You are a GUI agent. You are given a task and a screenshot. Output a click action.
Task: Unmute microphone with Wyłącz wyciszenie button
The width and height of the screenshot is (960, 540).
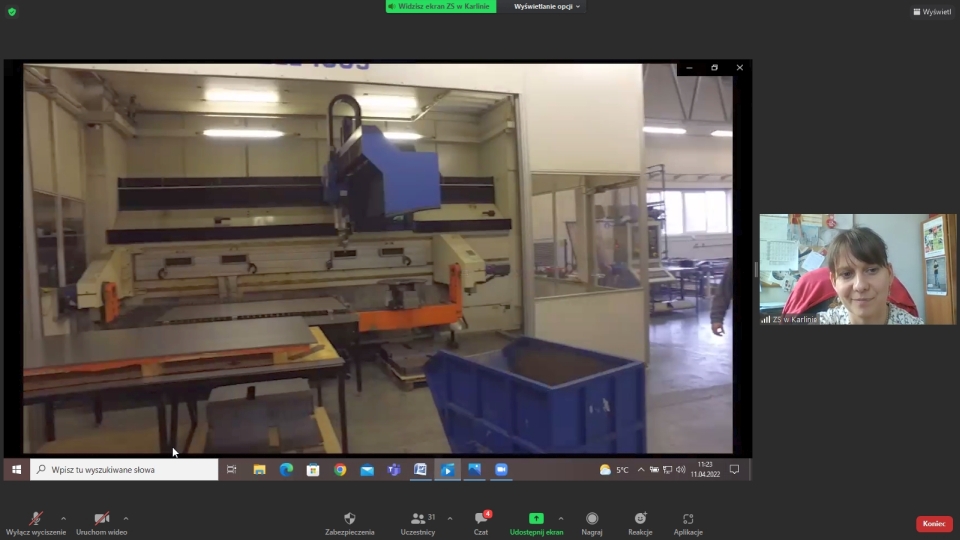(x=36, y=523)
